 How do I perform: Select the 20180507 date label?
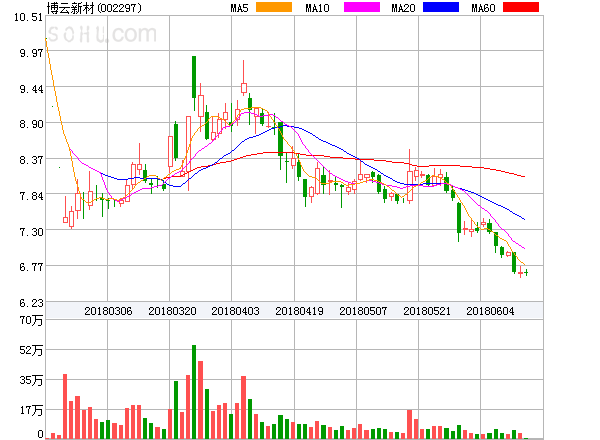click(363, 311)
